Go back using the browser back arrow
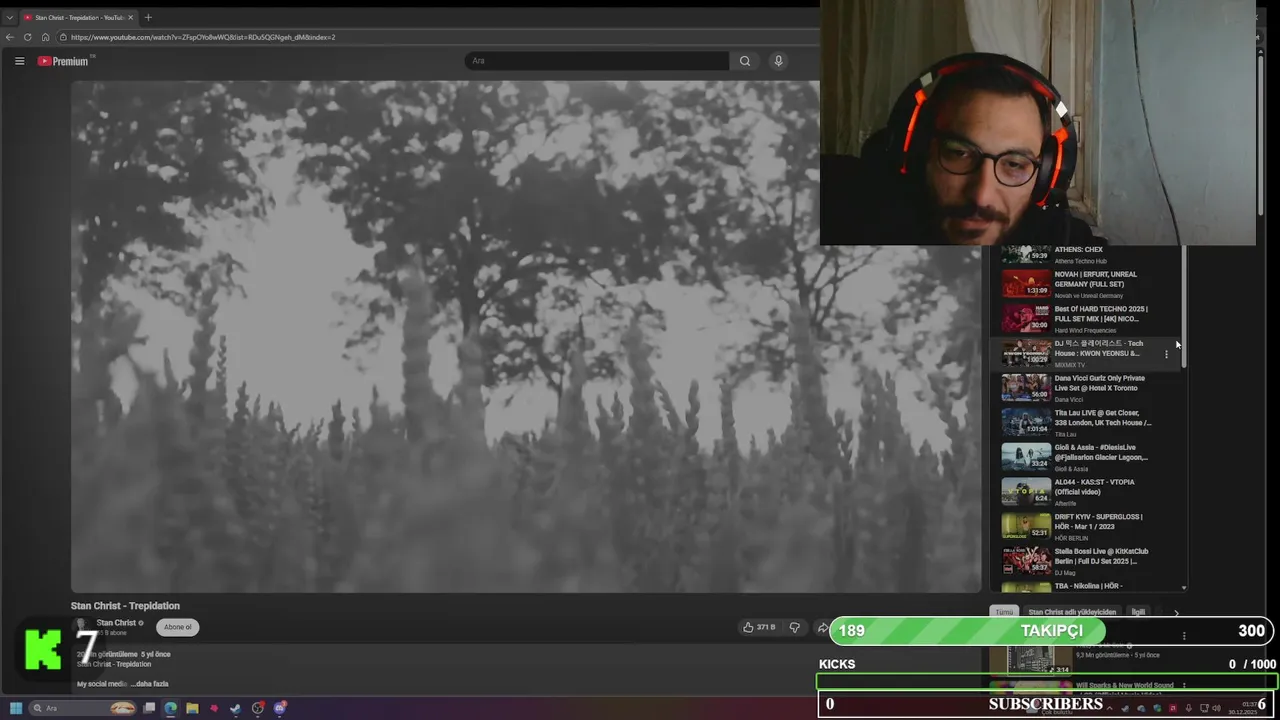The height and width of the screenshot is (720, 1280). (x=10, y=37)
